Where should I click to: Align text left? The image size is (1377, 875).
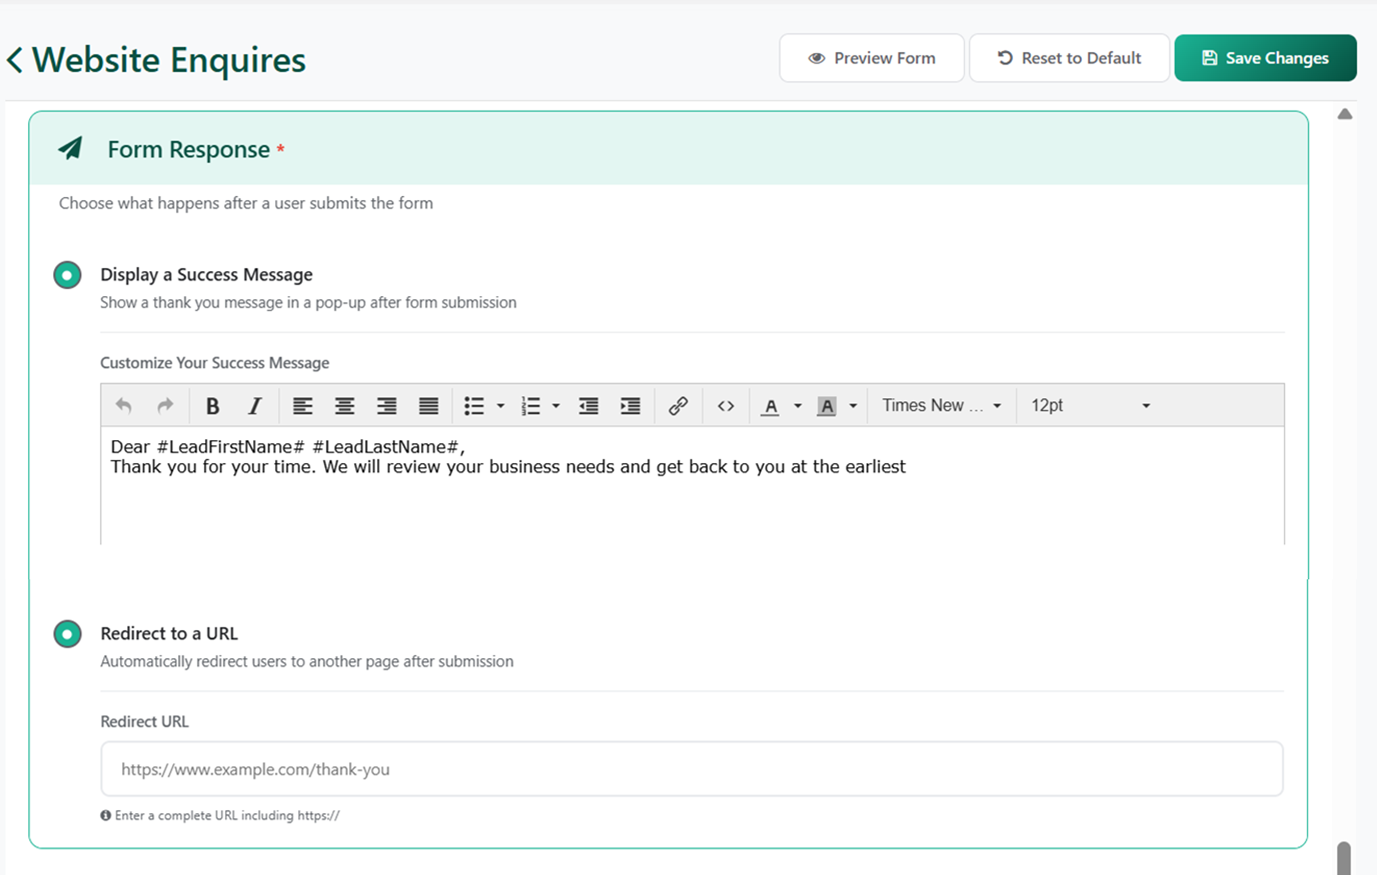[302, 405]
